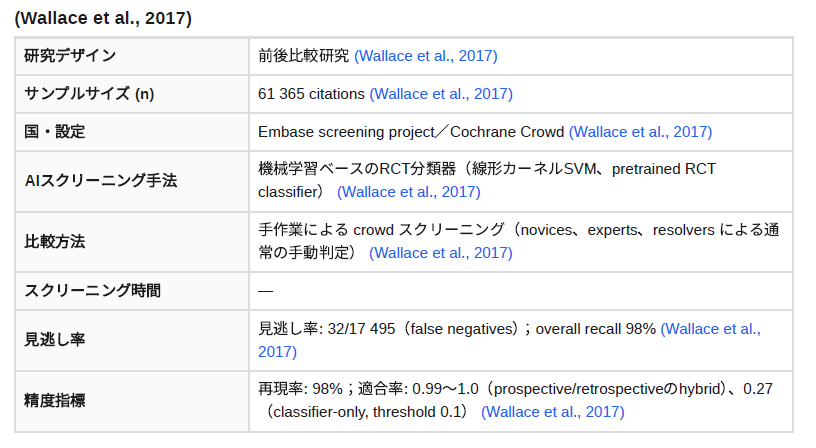Select the text 見逃し率: 32/17 495
The height and width of the screenshot is (448, 816).
tap(327, 329)
